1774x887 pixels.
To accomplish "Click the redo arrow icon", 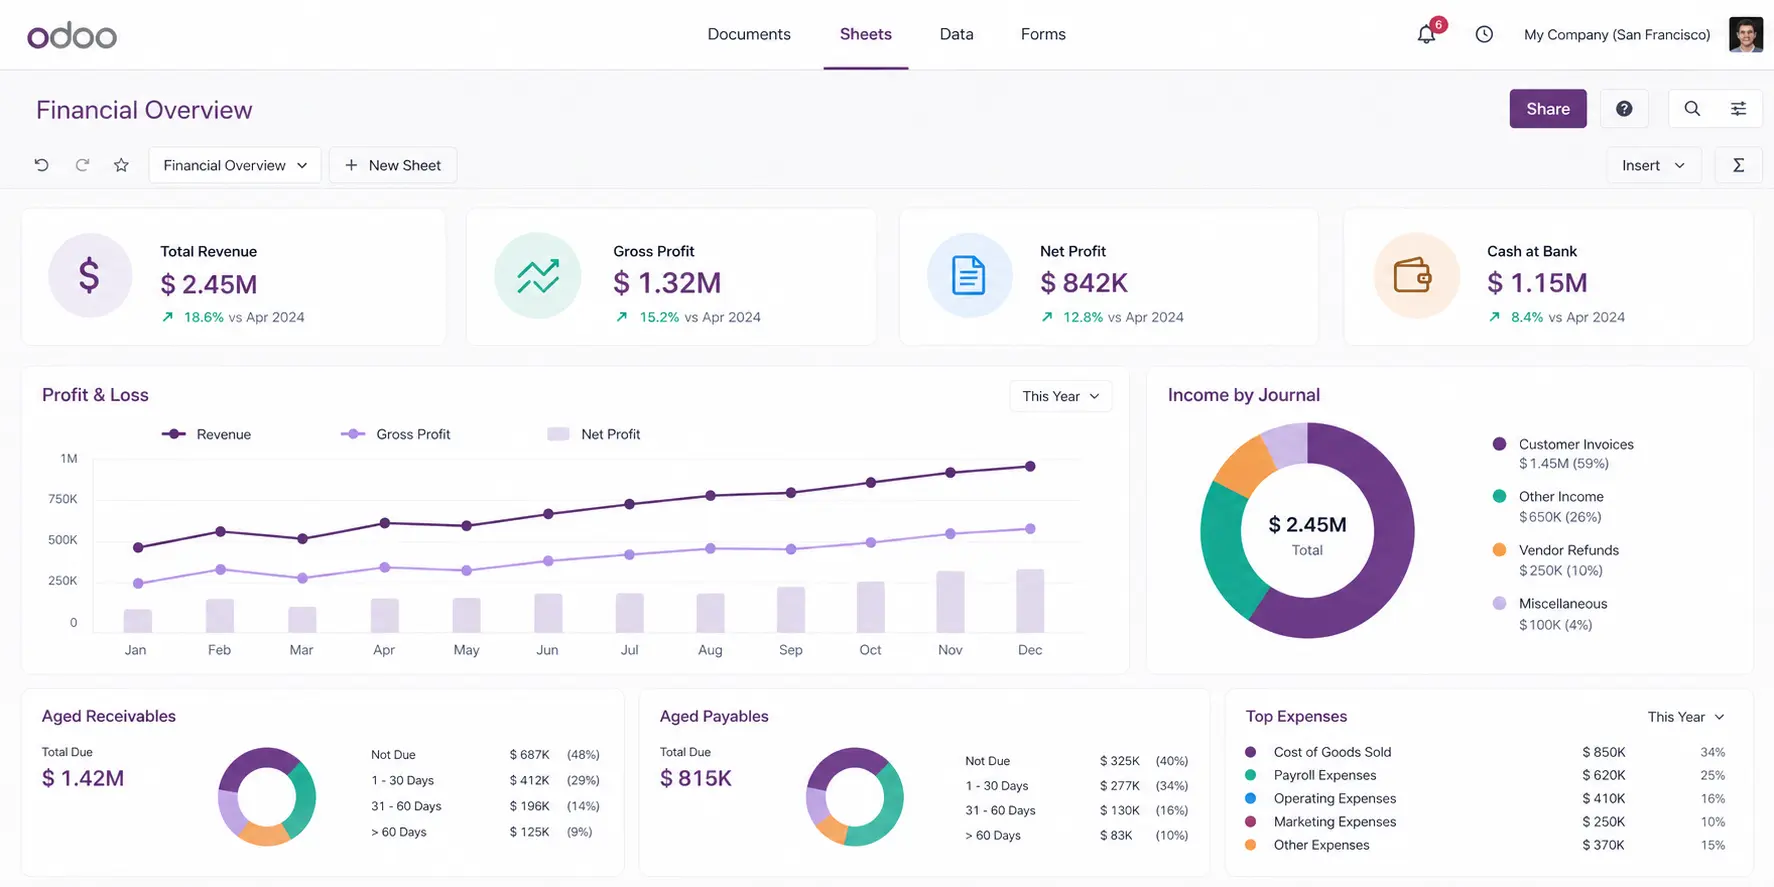I will [x=82, y=165].
